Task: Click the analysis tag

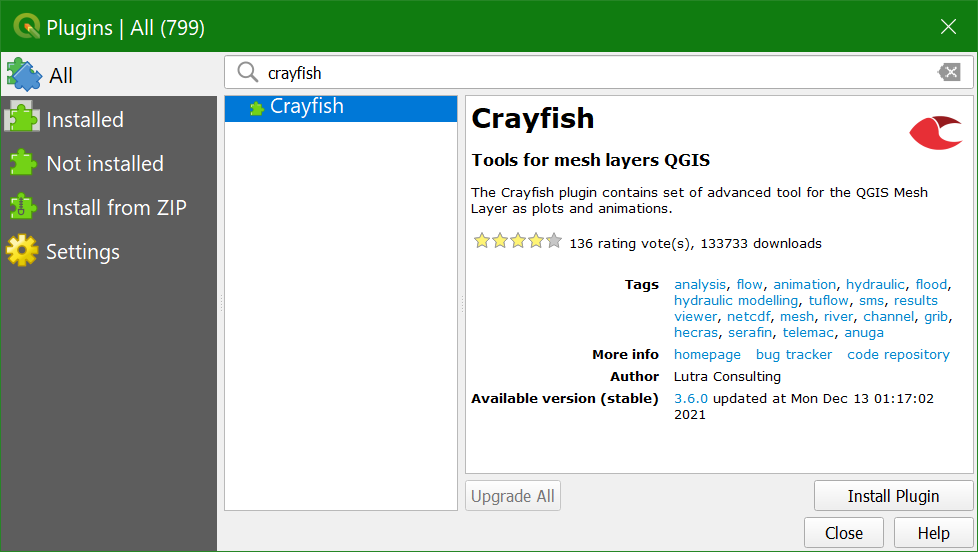Action: [700, 284]
